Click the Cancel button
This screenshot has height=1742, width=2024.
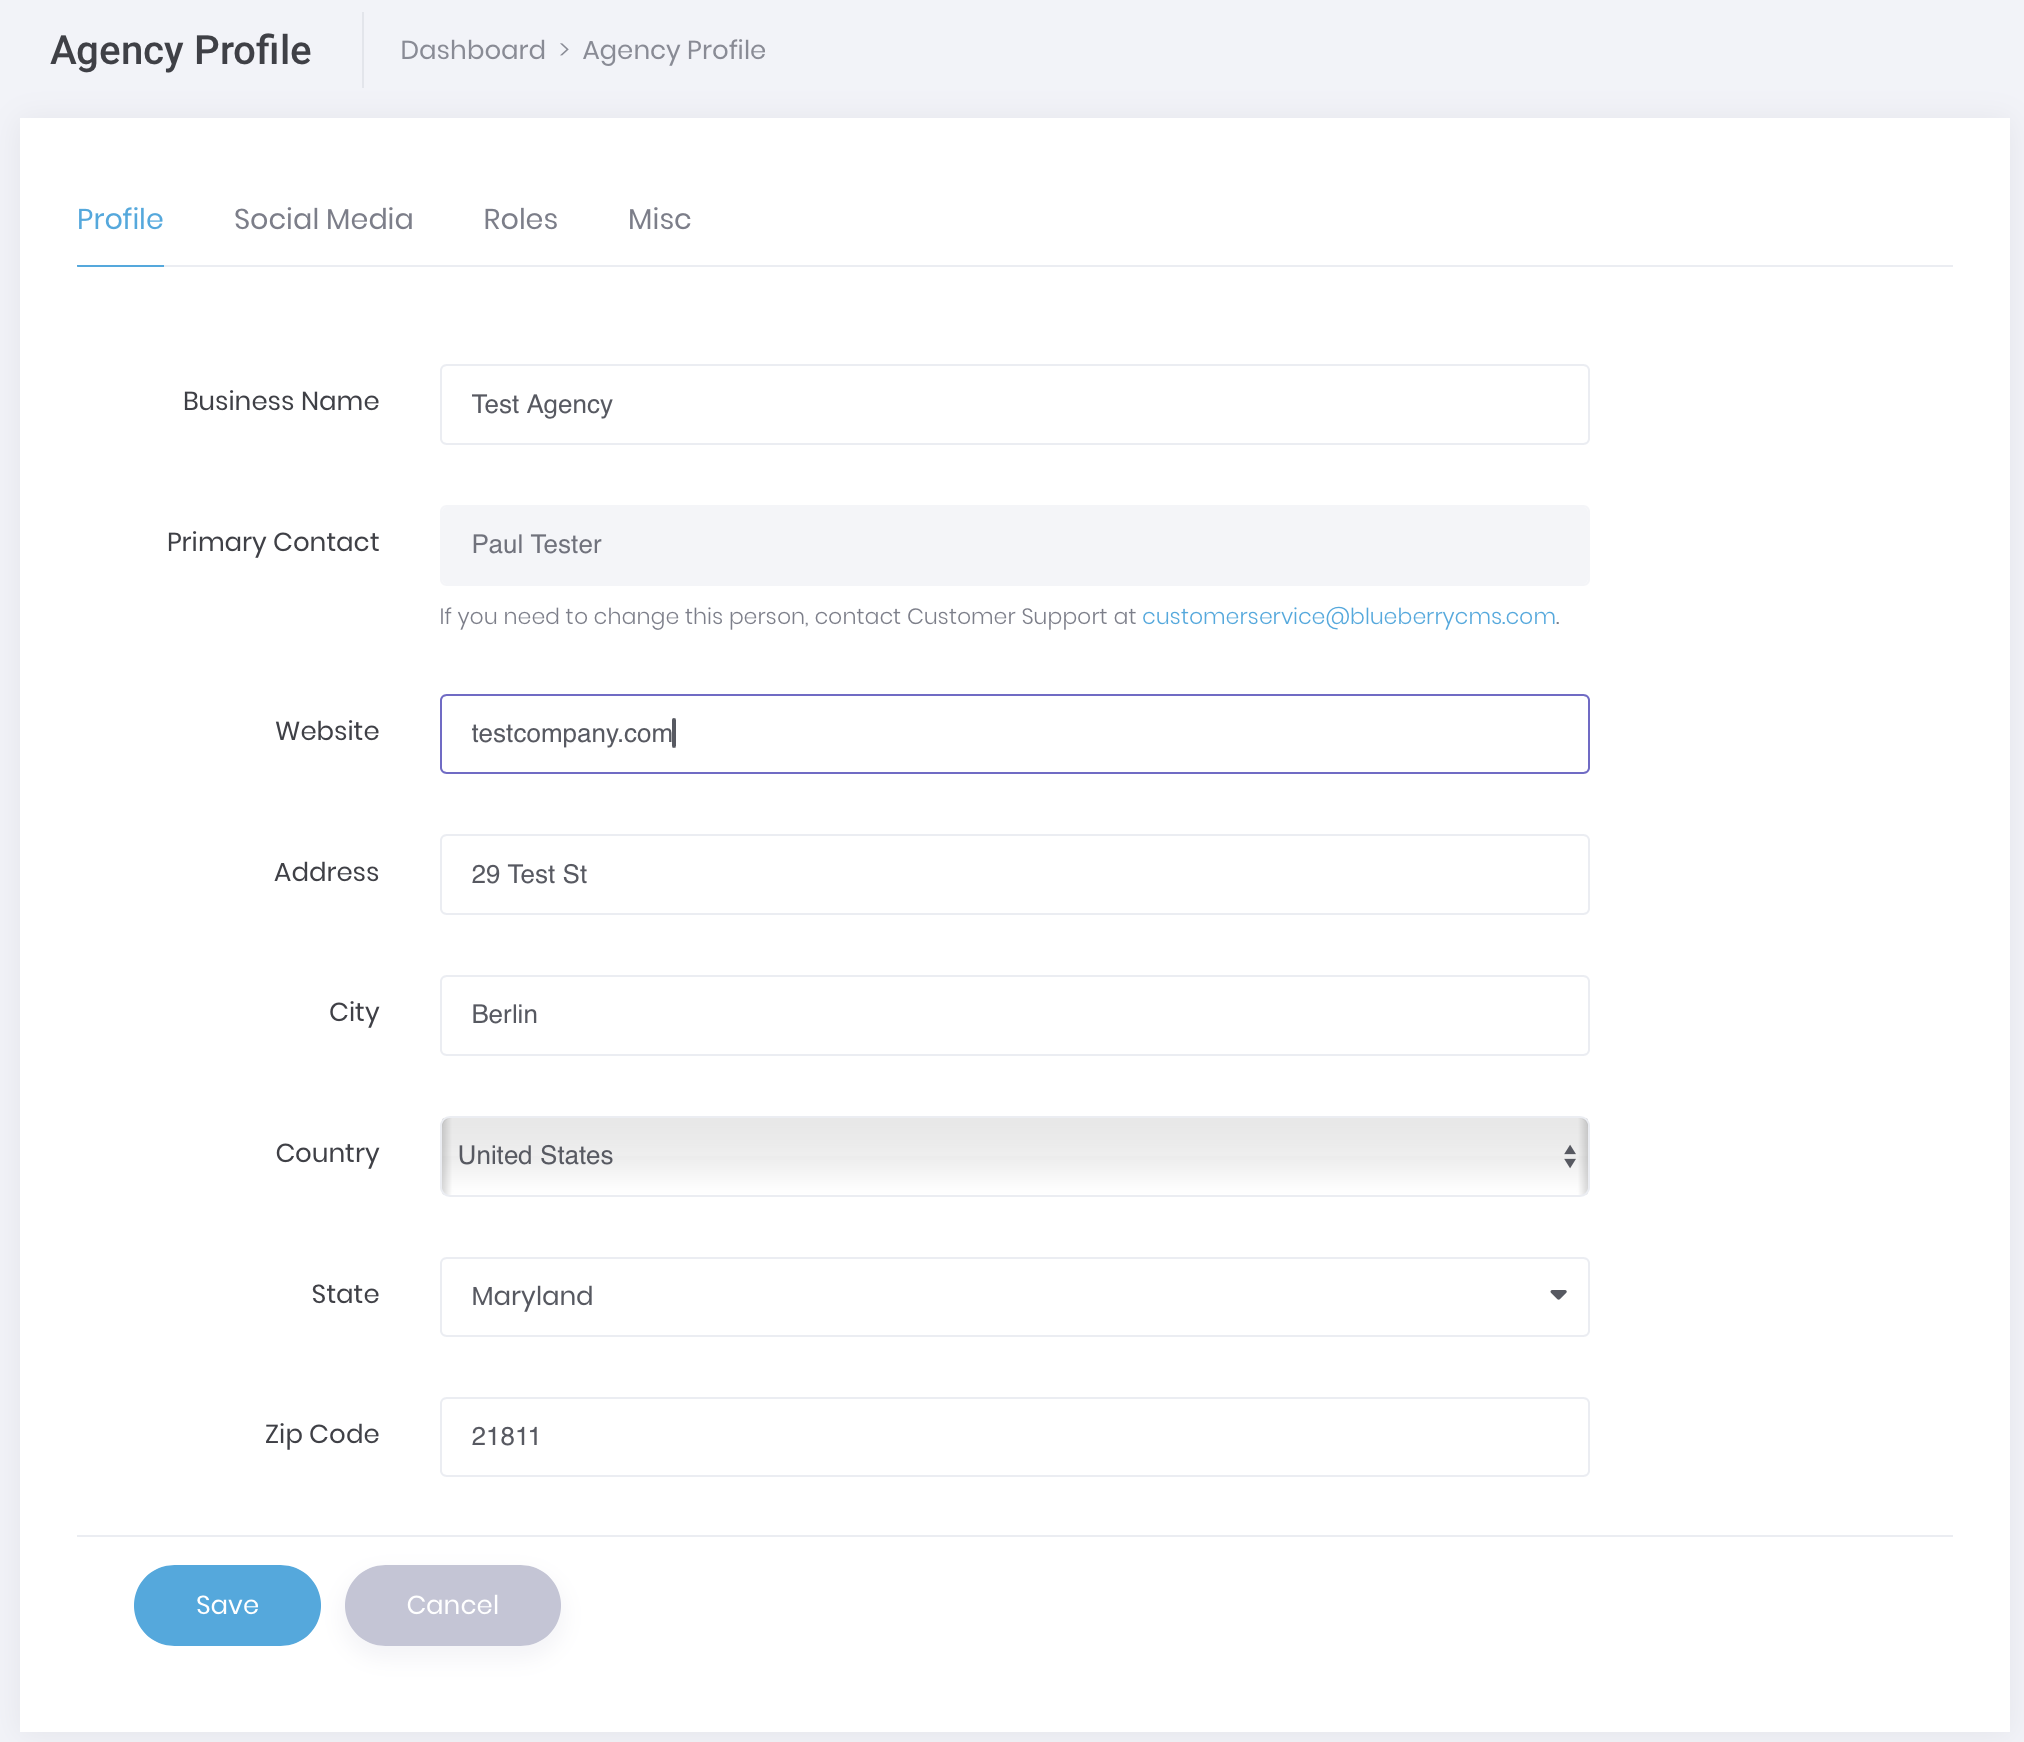(x=451, y=1603)
